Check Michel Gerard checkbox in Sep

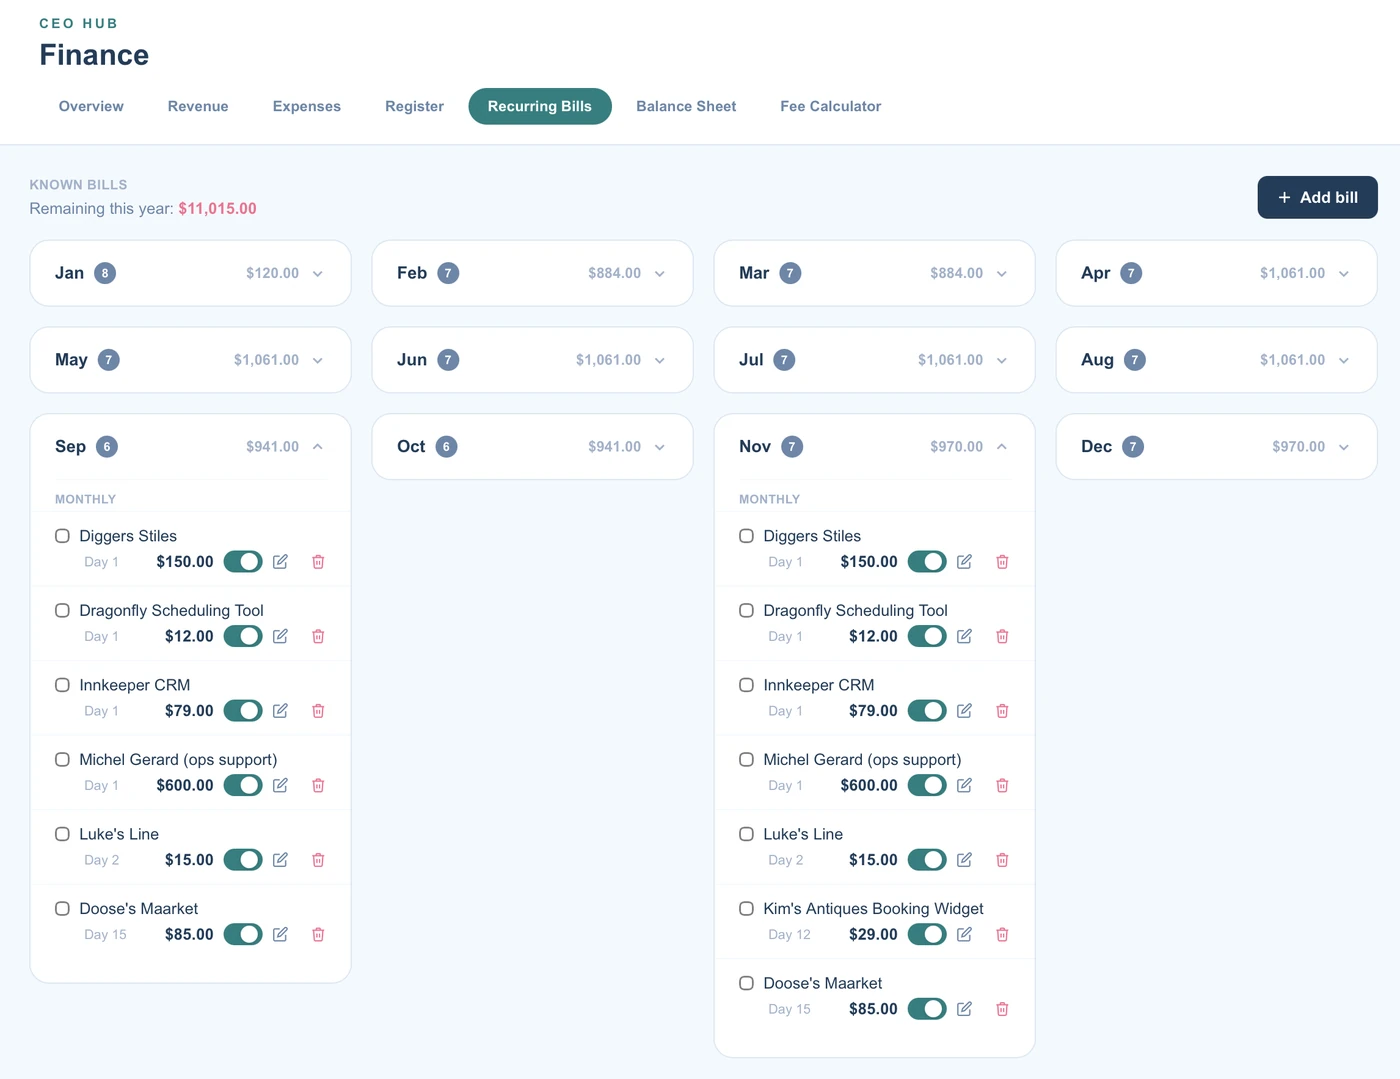coord(62,760)
